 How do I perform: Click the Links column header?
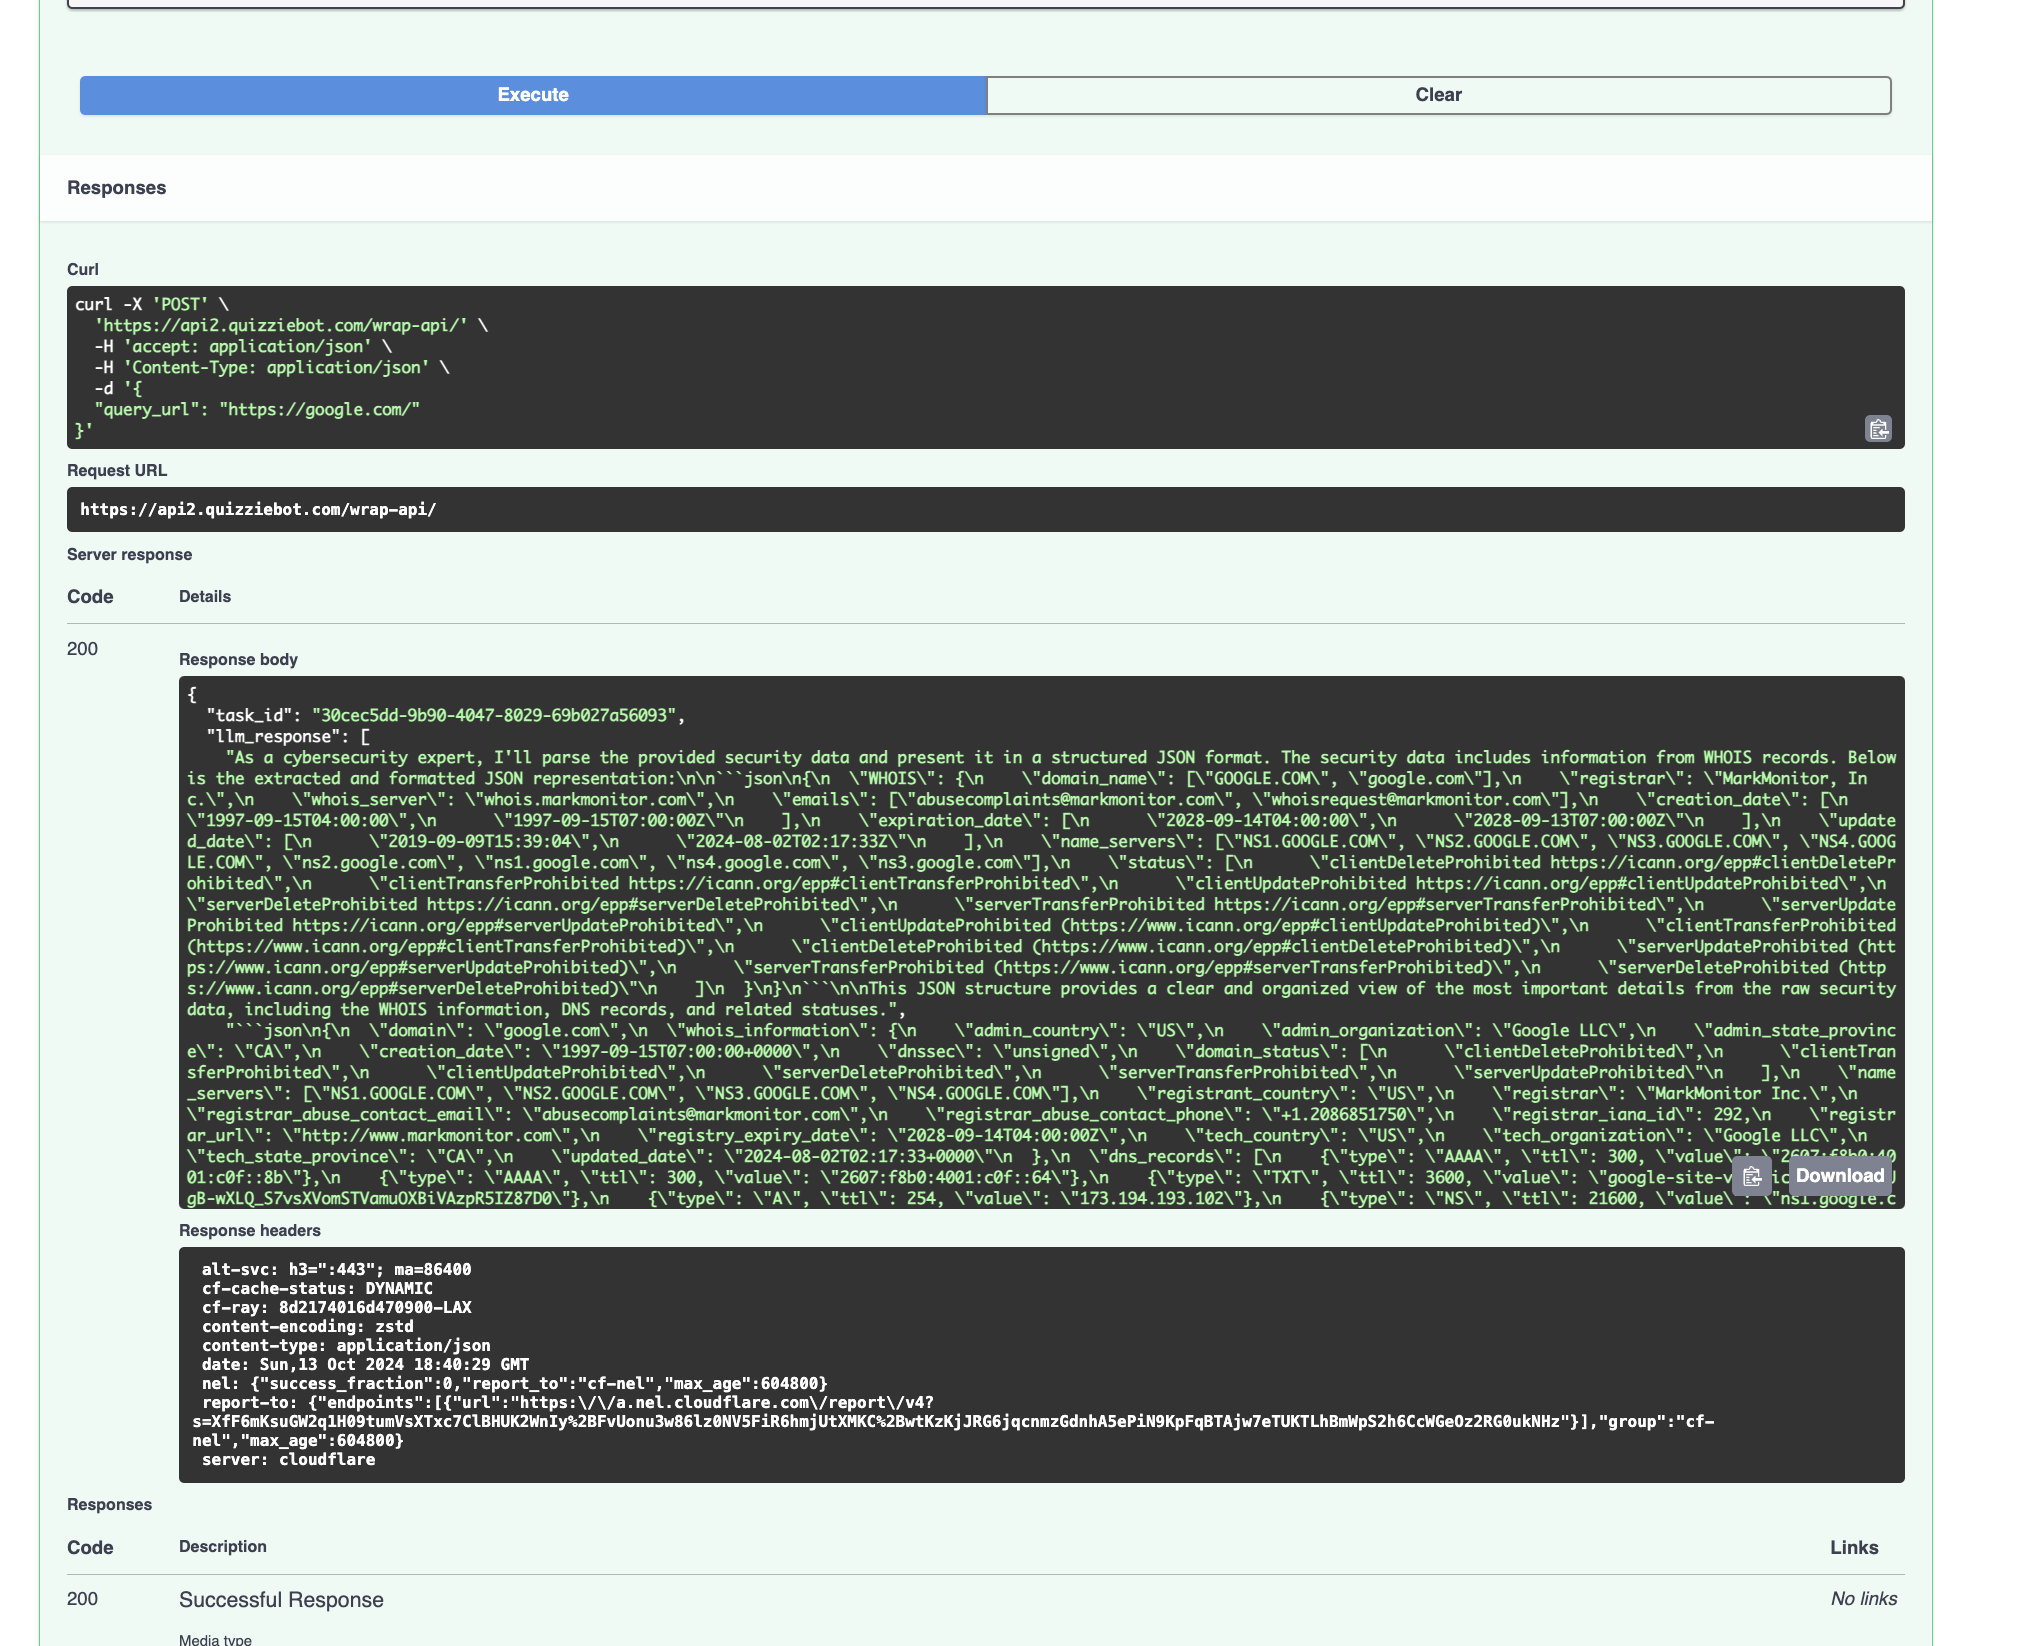pyautogui.click(x=1853, y=1548)
